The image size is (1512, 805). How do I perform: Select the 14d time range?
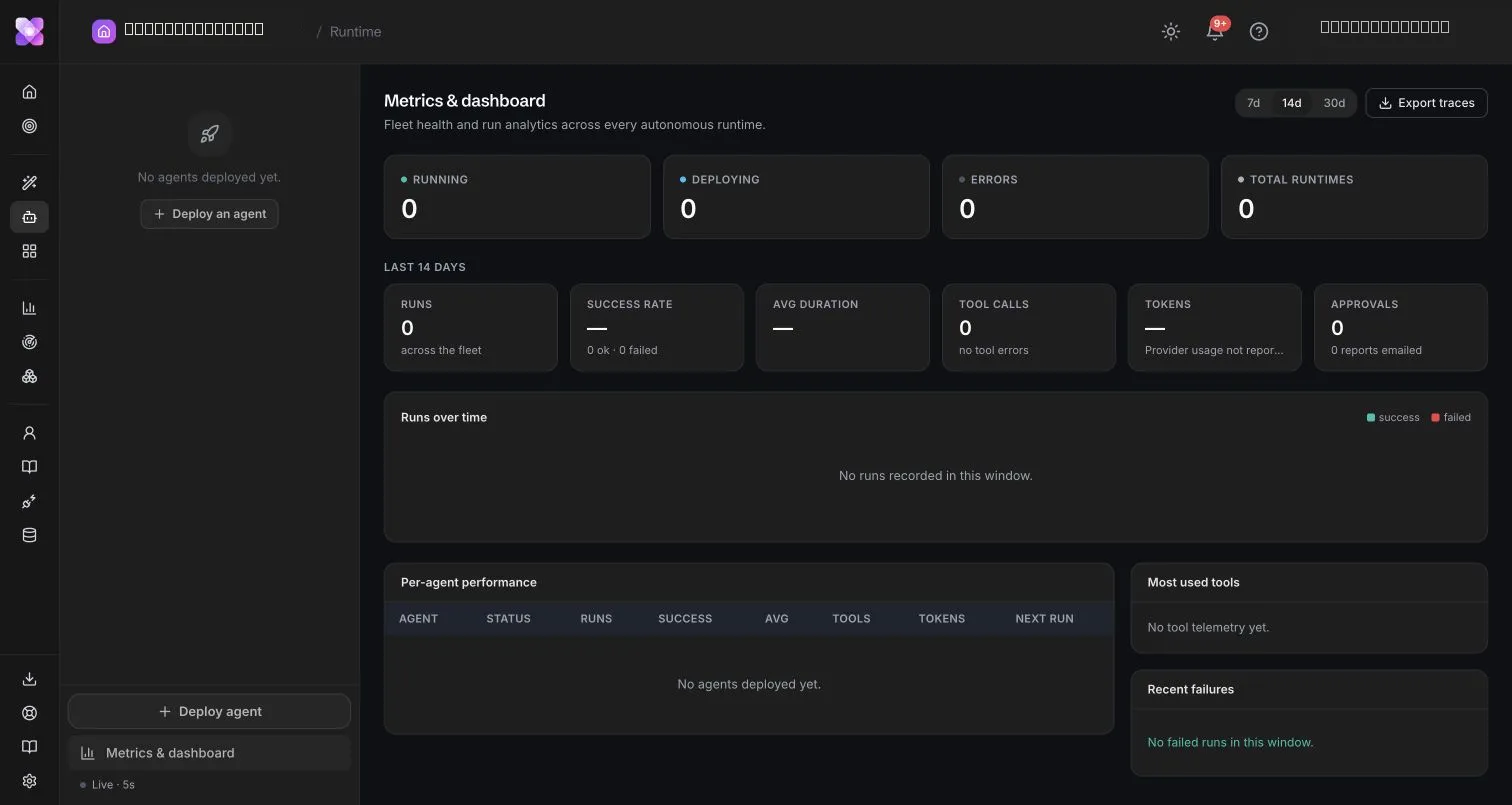(1291, 103)
